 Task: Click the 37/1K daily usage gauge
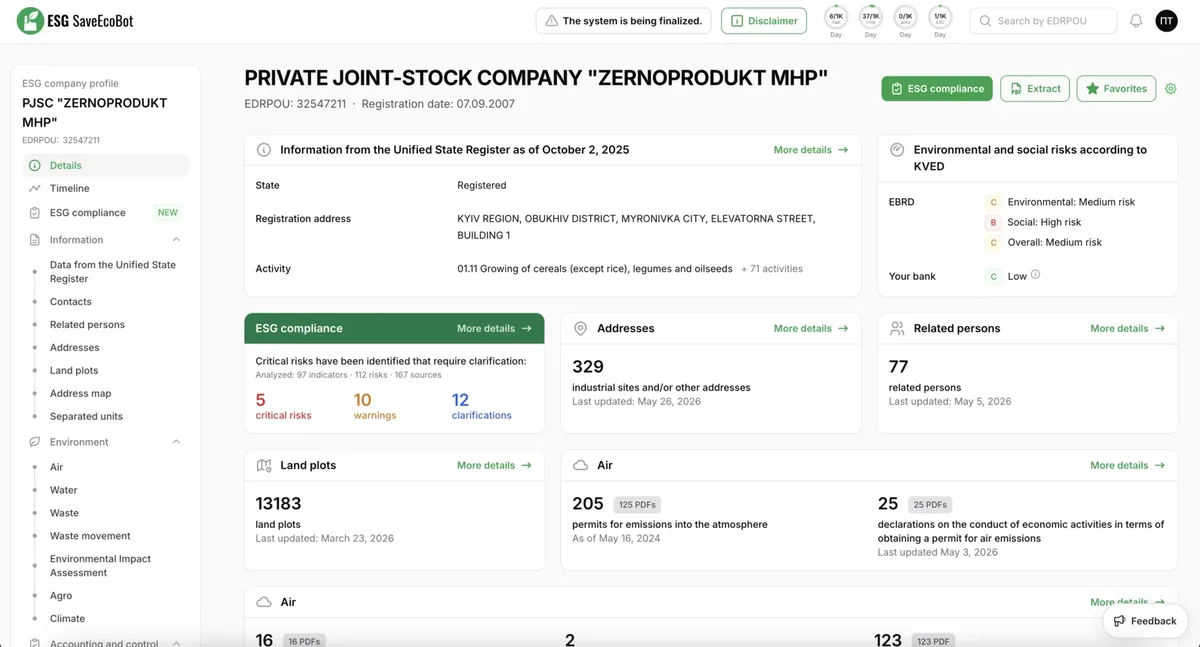871,18
